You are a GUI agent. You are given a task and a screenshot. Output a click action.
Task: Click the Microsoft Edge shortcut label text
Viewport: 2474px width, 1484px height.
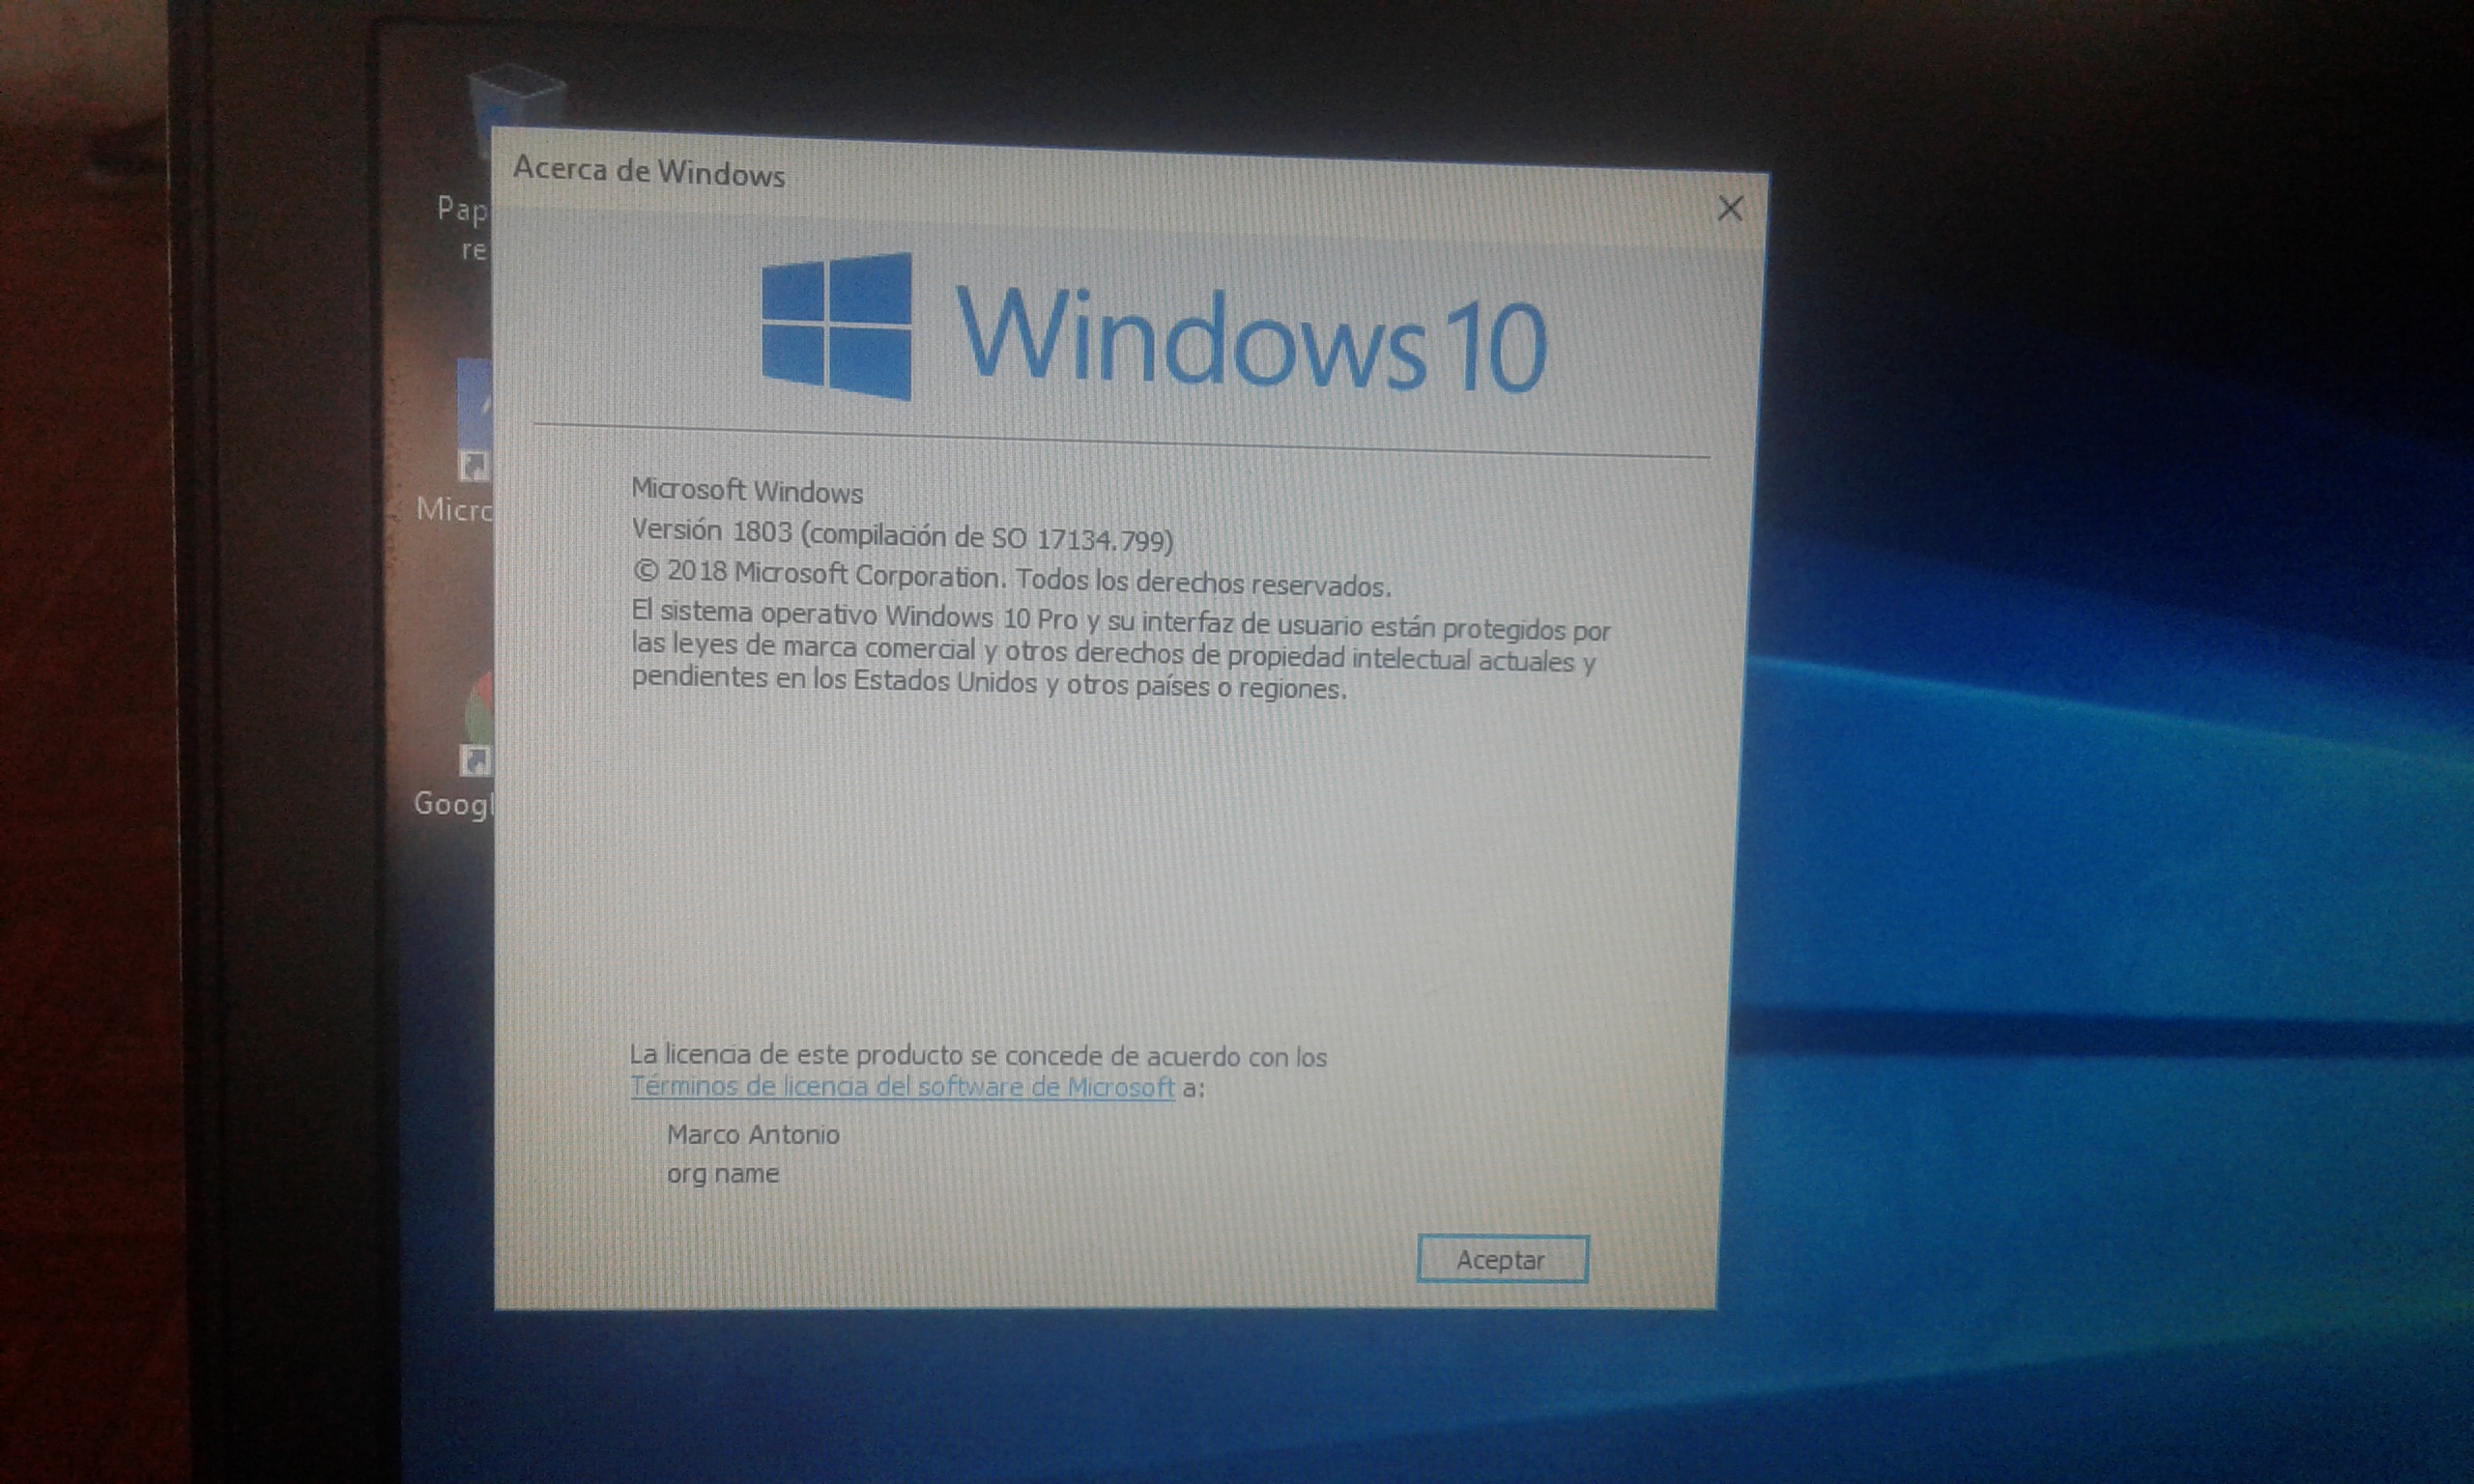coord(455,510)
